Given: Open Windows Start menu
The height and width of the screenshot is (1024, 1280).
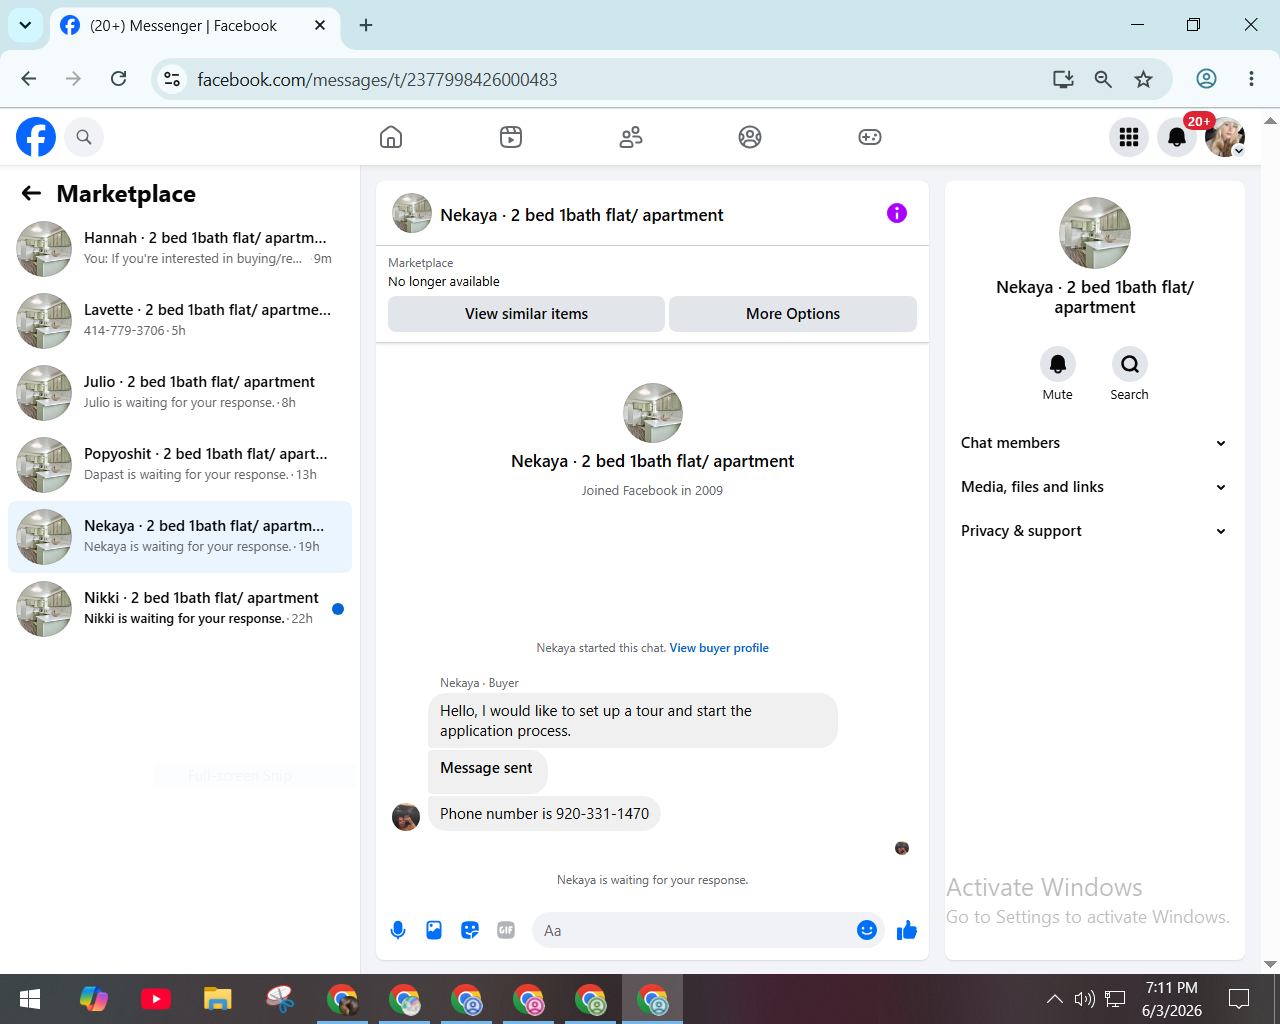Looking at the screenshot, I should 30,999.
